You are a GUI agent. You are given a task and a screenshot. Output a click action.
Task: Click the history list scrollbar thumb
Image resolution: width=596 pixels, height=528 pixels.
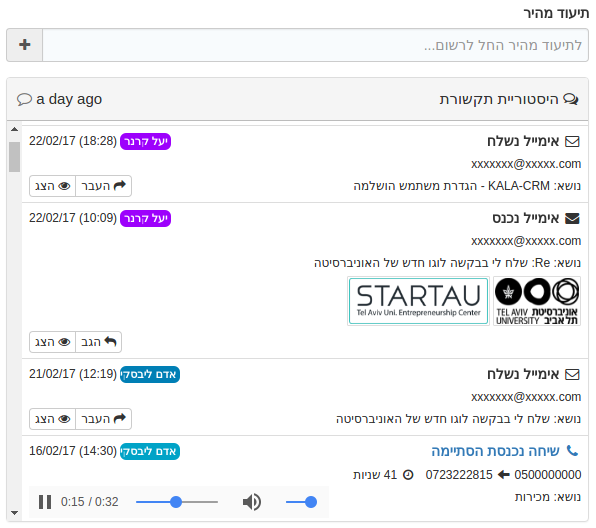pos(14,157)
